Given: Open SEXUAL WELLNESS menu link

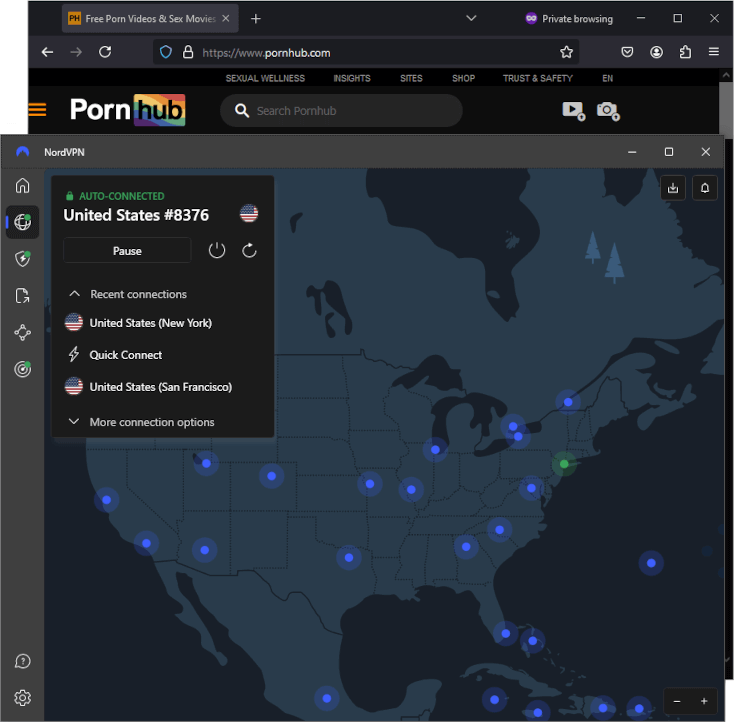Looking at the screenshot, I should click(x=265, y=78).
